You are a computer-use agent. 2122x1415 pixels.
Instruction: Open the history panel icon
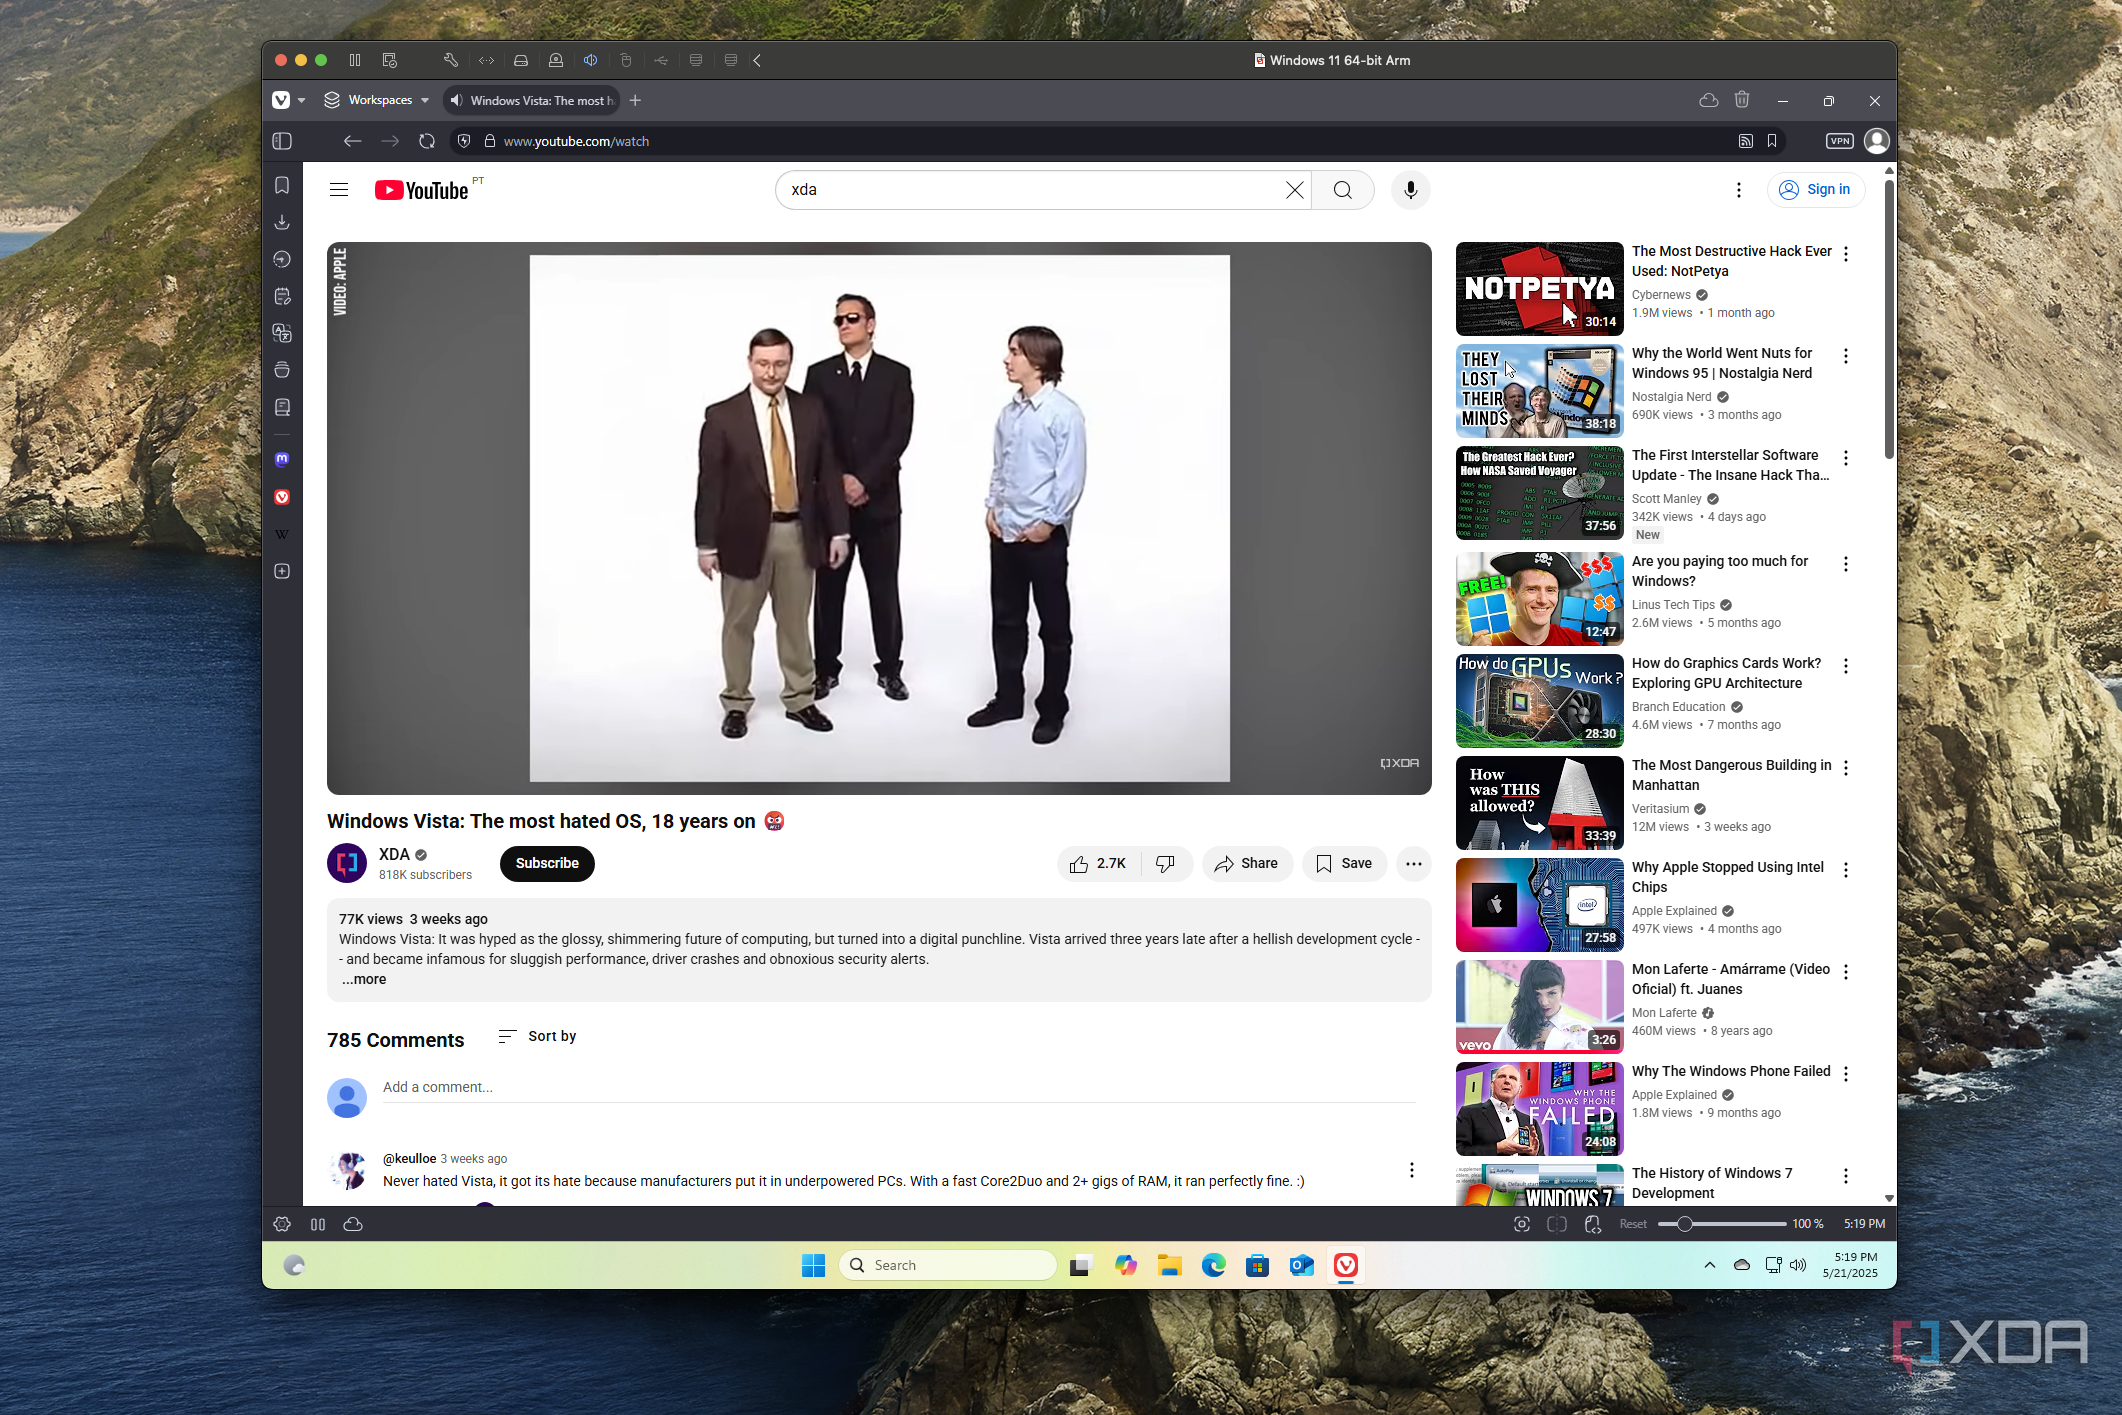pos(282,259)
